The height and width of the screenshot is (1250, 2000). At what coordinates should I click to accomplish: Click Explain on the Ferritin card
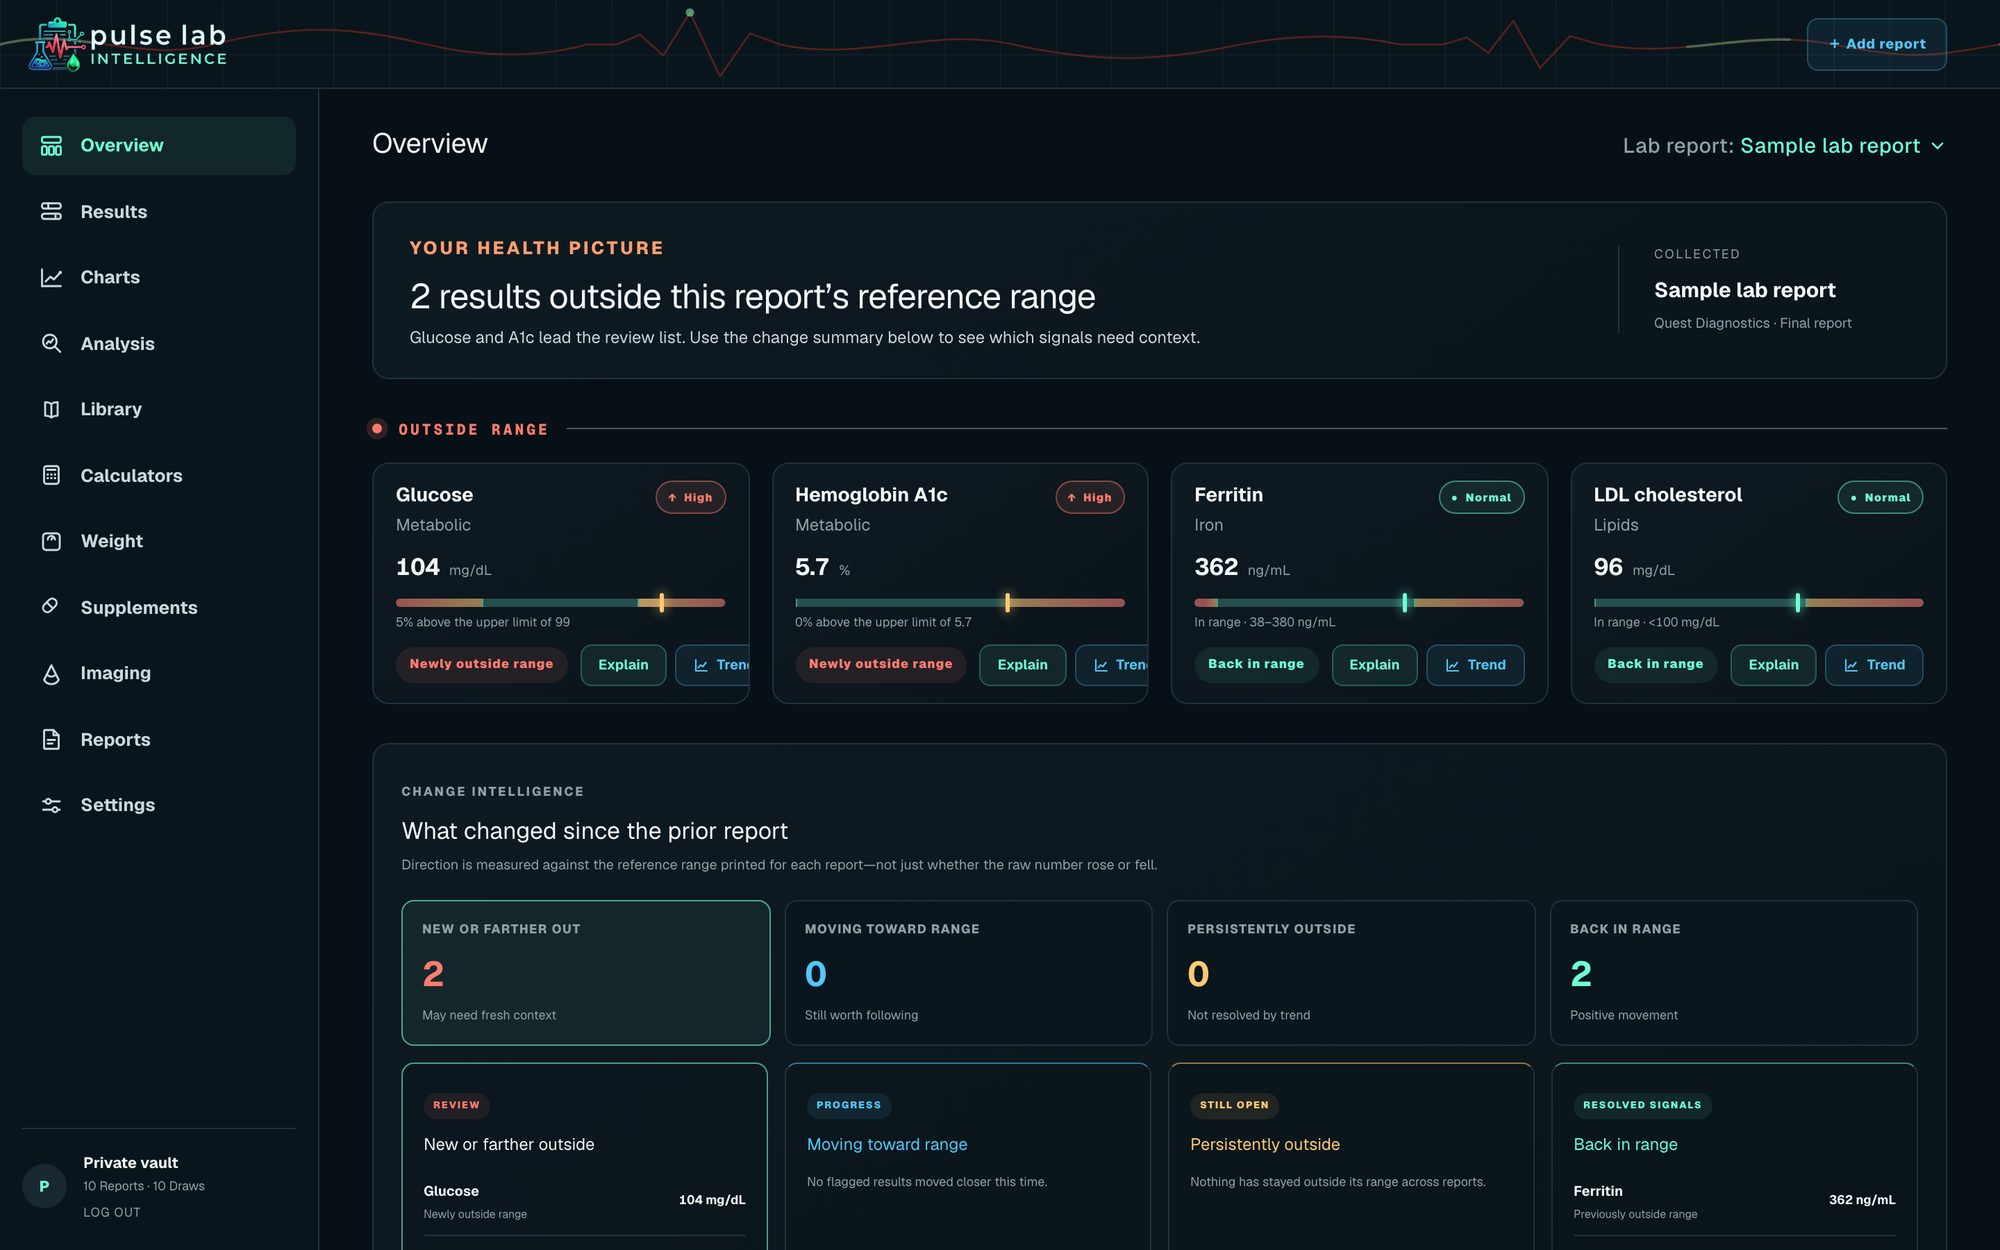tap(1374, 665)
